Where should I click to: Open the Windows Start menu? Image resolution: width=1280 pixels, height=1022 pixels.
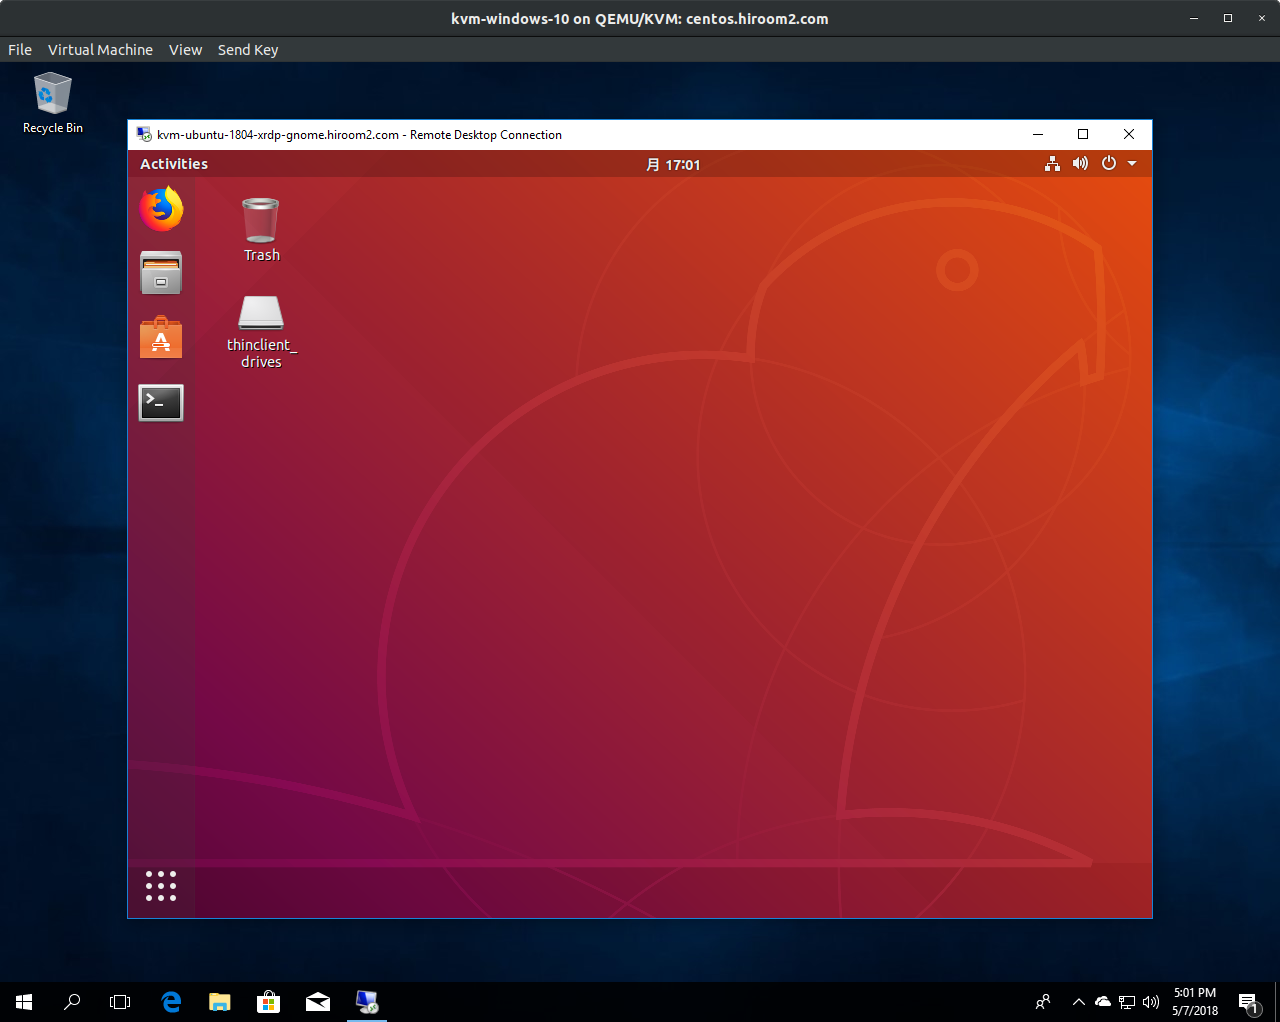(x=24, y=1002)
